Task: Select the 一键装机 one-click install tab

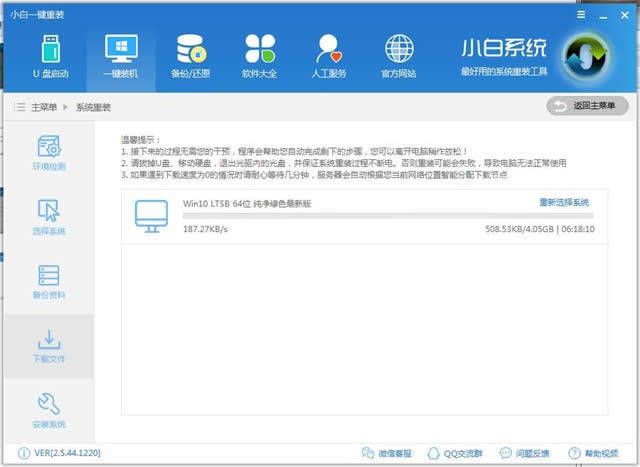Action: 121,57
